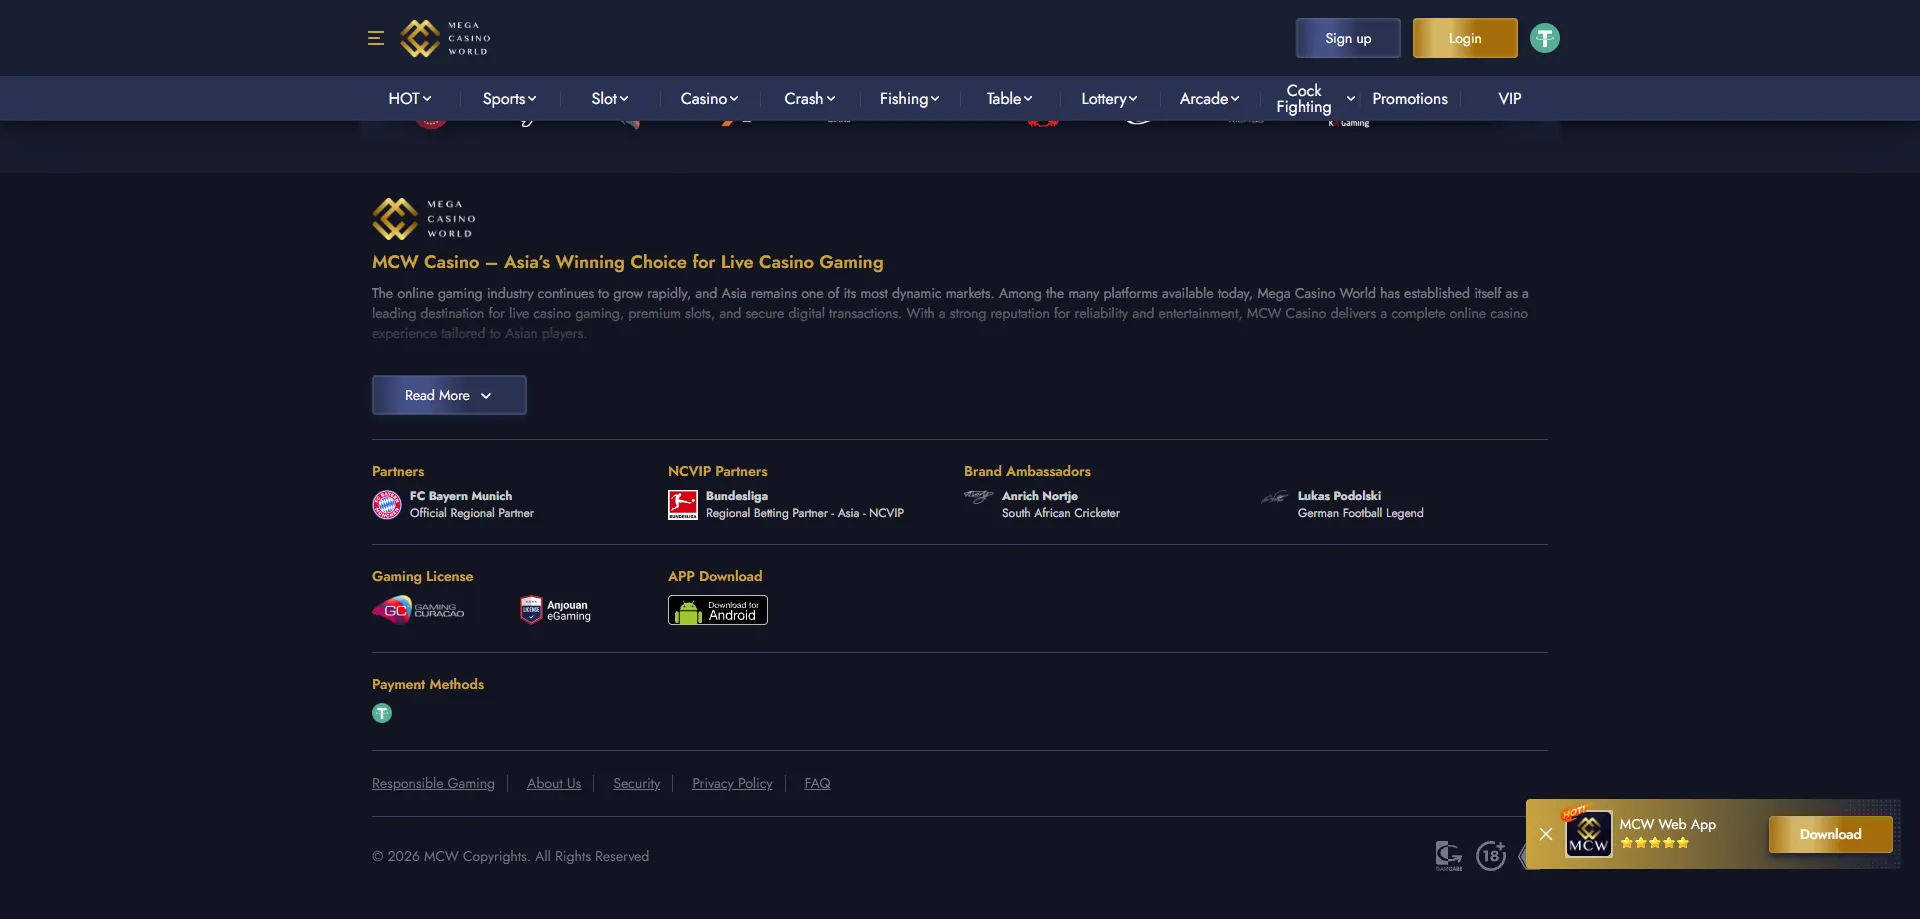This screenshot has width=1920, height=919.
Task: Click the Anjouan eGaming license badge
Action: tap(556, 610)
